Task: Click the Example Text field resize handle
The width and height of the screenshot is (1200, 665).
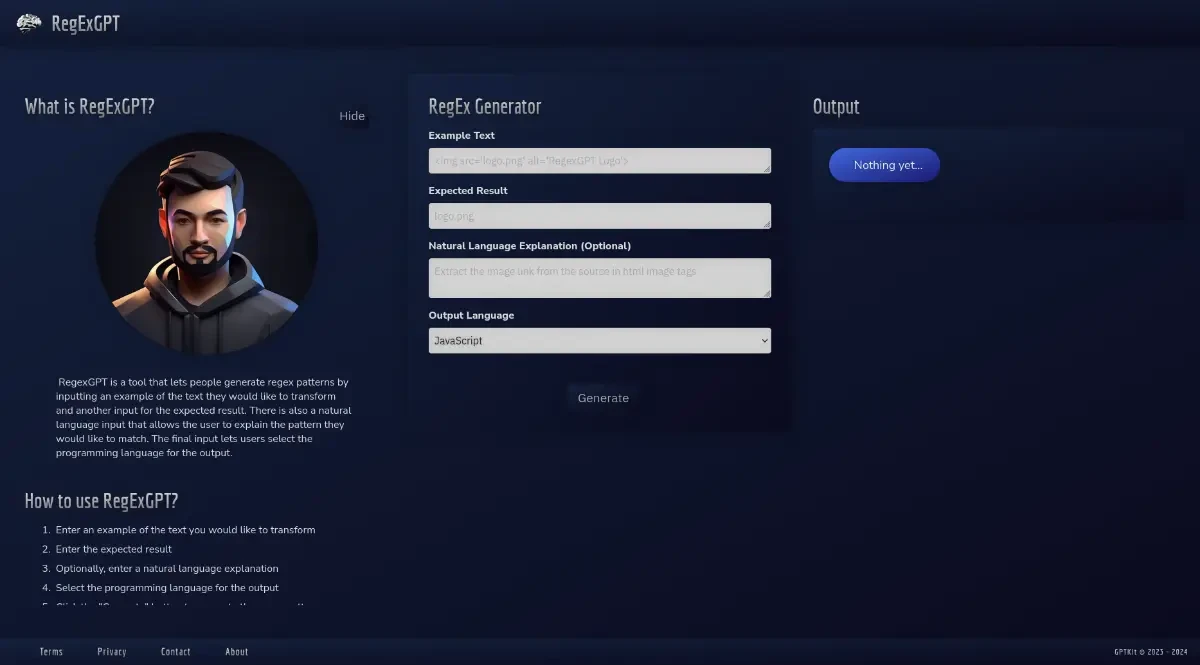Action: (766, 169)
